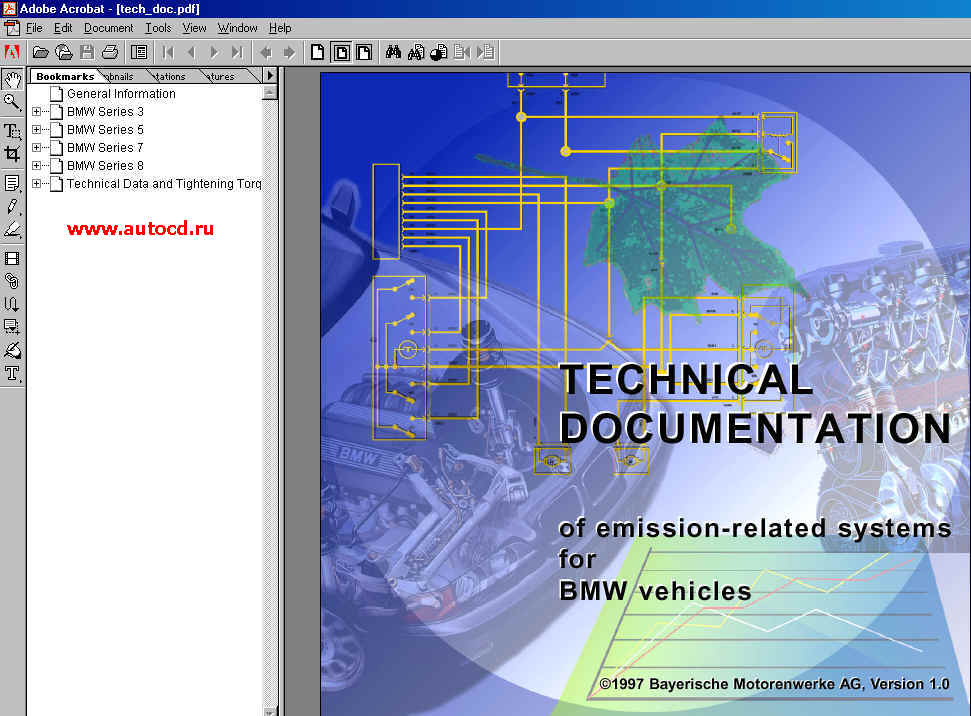
Task: Go to the Last Page arrow
Action: [237, 52]
